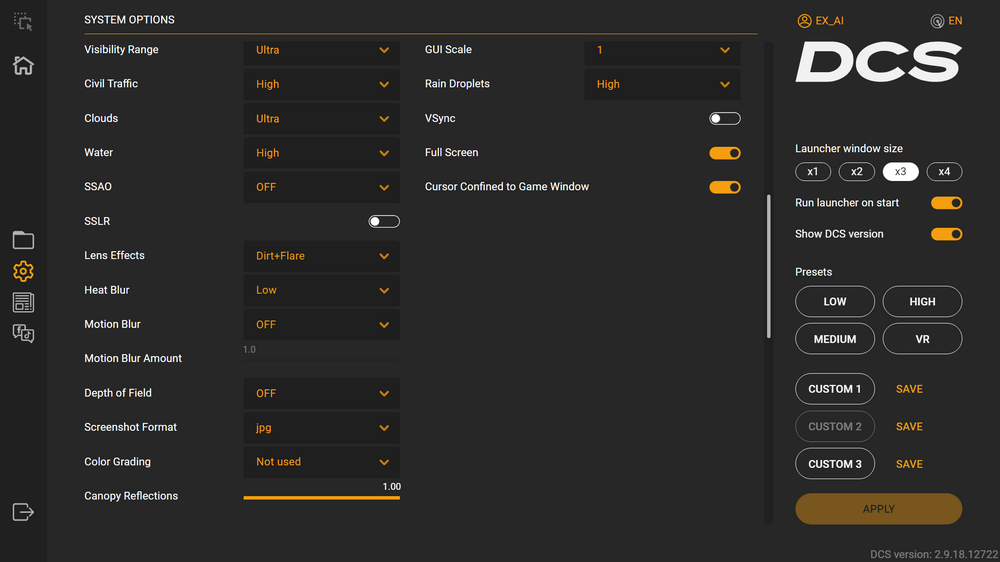This screenshot has width=1000, height=562.
Task: Click the exit icon at sidebar bottom
Action: click(x=23, y=512)
